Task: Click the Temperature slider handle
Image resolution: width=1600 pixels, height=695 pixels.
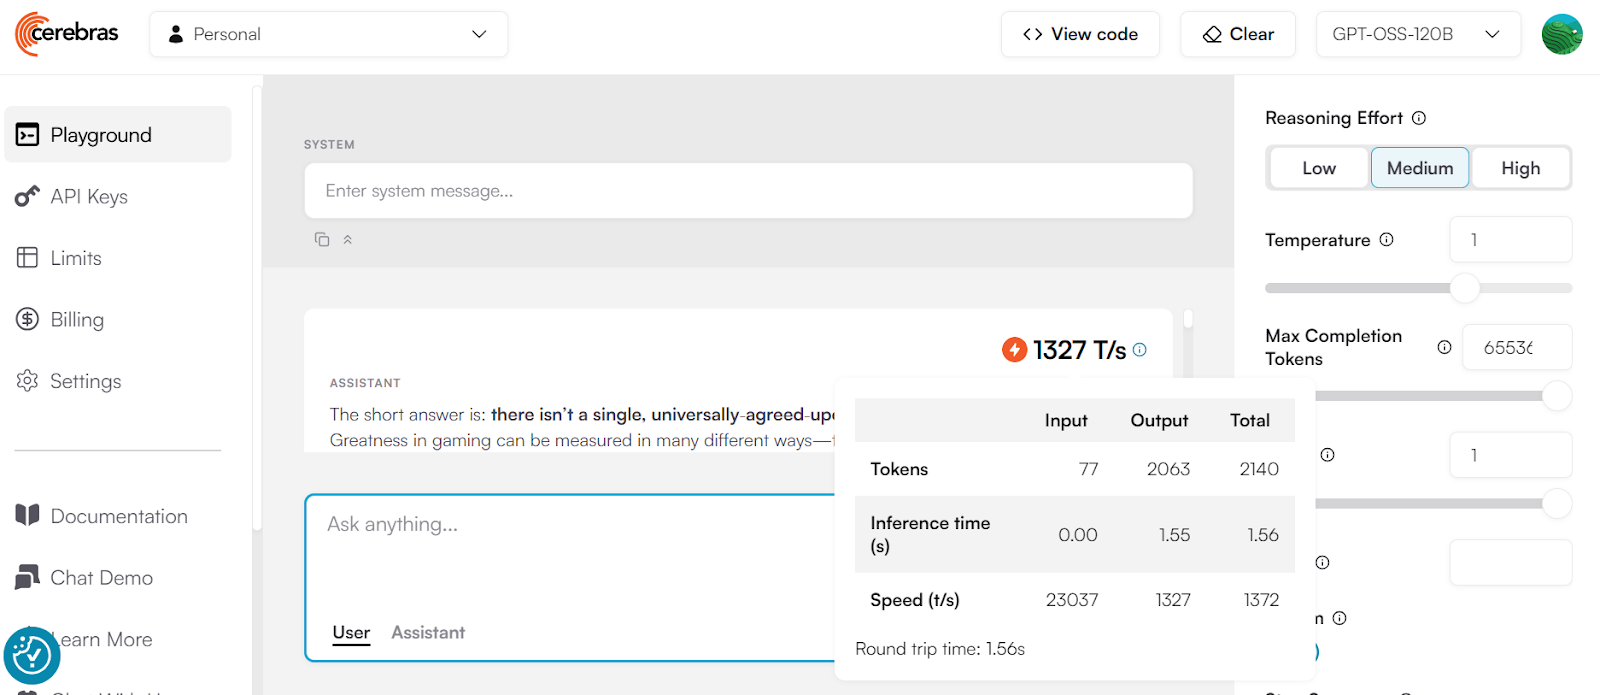Action: tap(1465, 288)
